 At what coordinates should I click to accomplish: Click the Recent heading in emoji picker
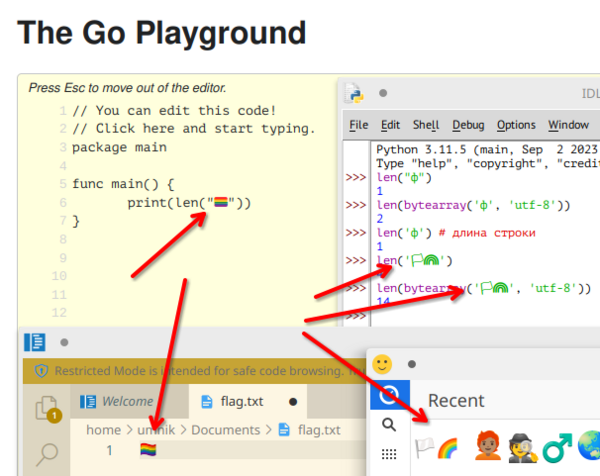tap(456, 401)
